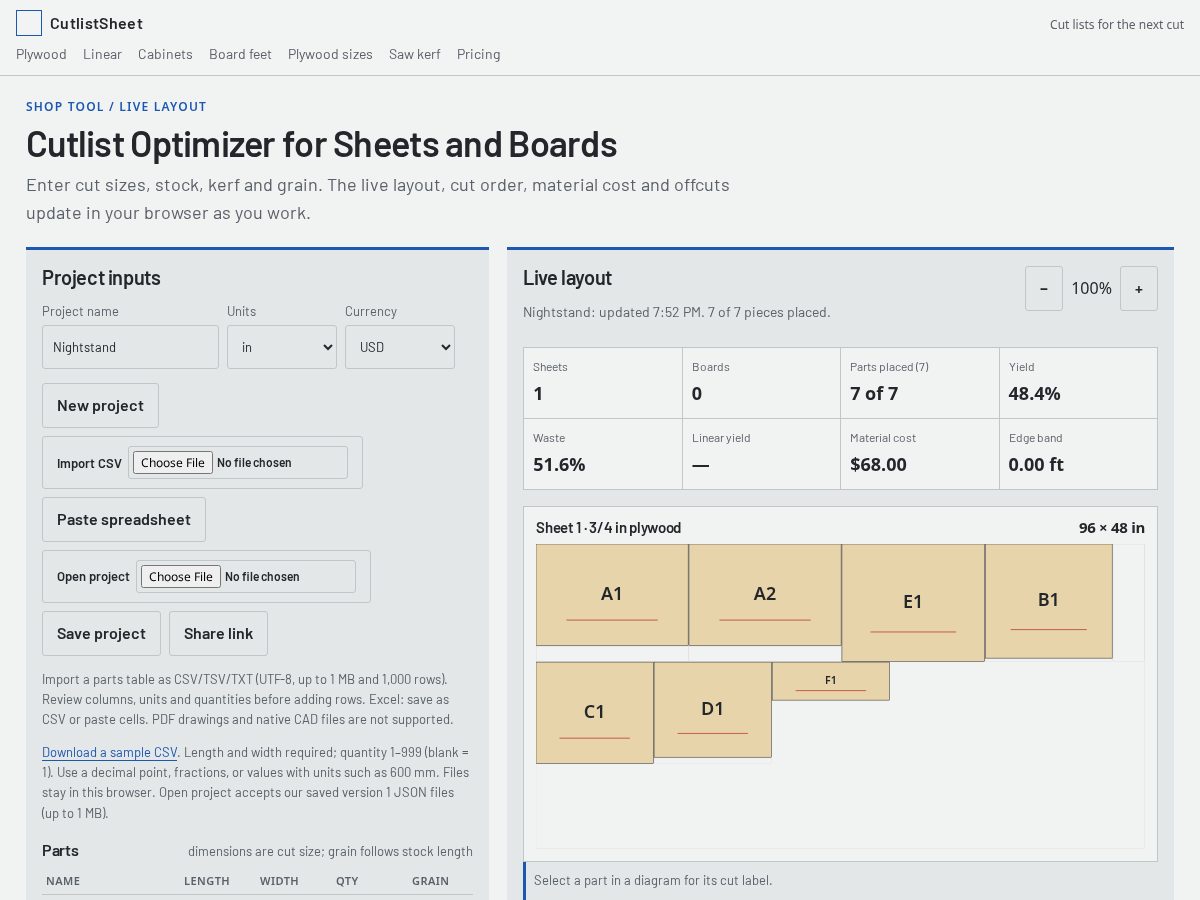Click the WIDTH column header
This screenshot has height=900, width=1200.
click(279, 881)
